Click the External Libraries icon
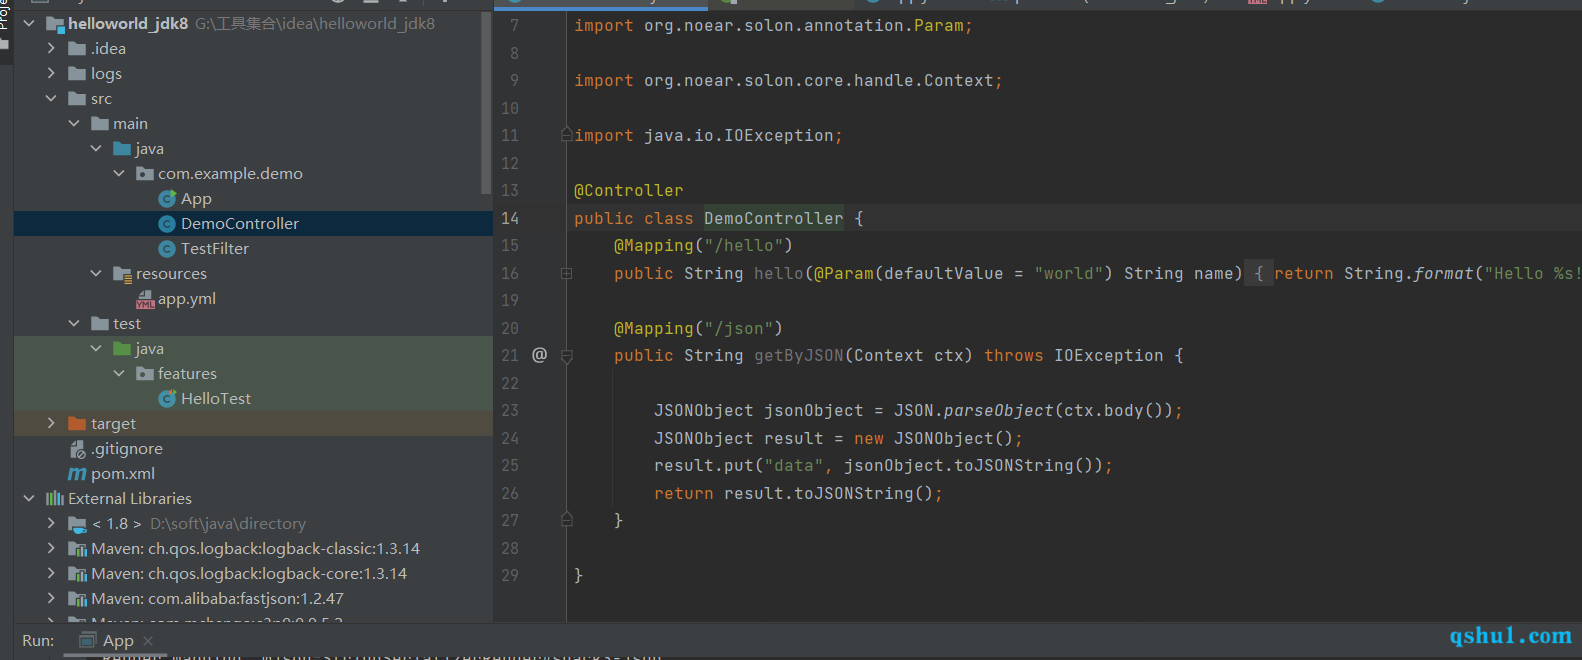Viewport: 1582px width, 660px height. [x=55, y=499]
